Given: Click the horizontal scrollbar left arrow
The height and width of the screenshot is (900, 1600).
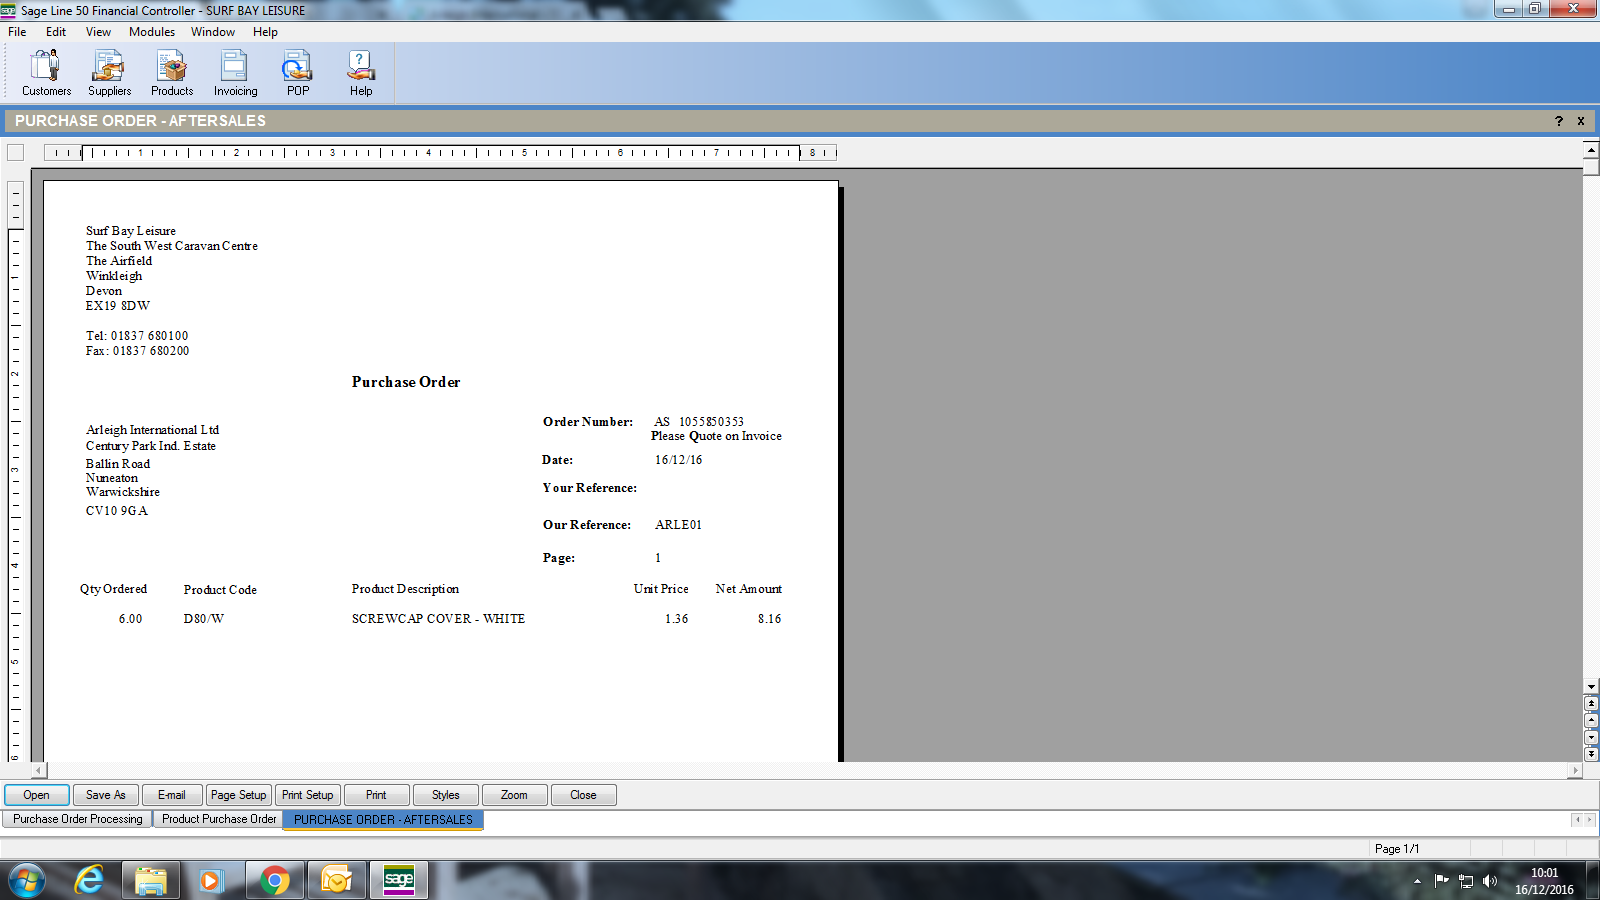Looking at the screenshot, I should pos(39,771).
